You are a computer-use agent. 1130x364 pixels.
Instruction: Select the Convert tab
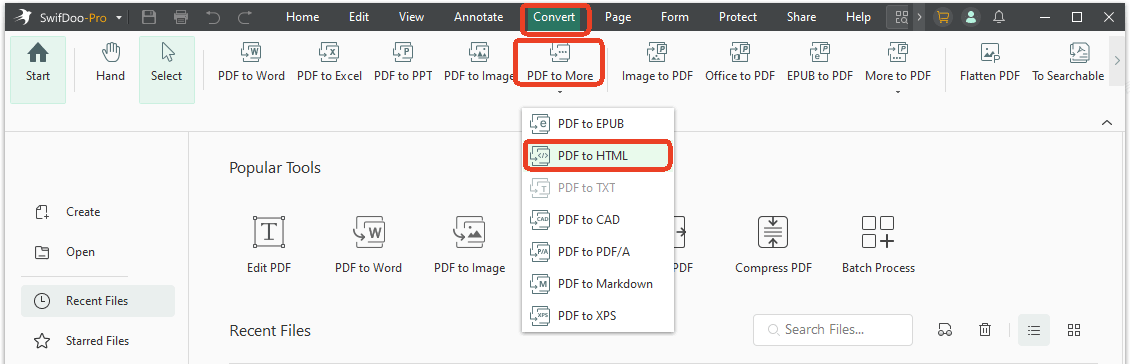point(554,17)
